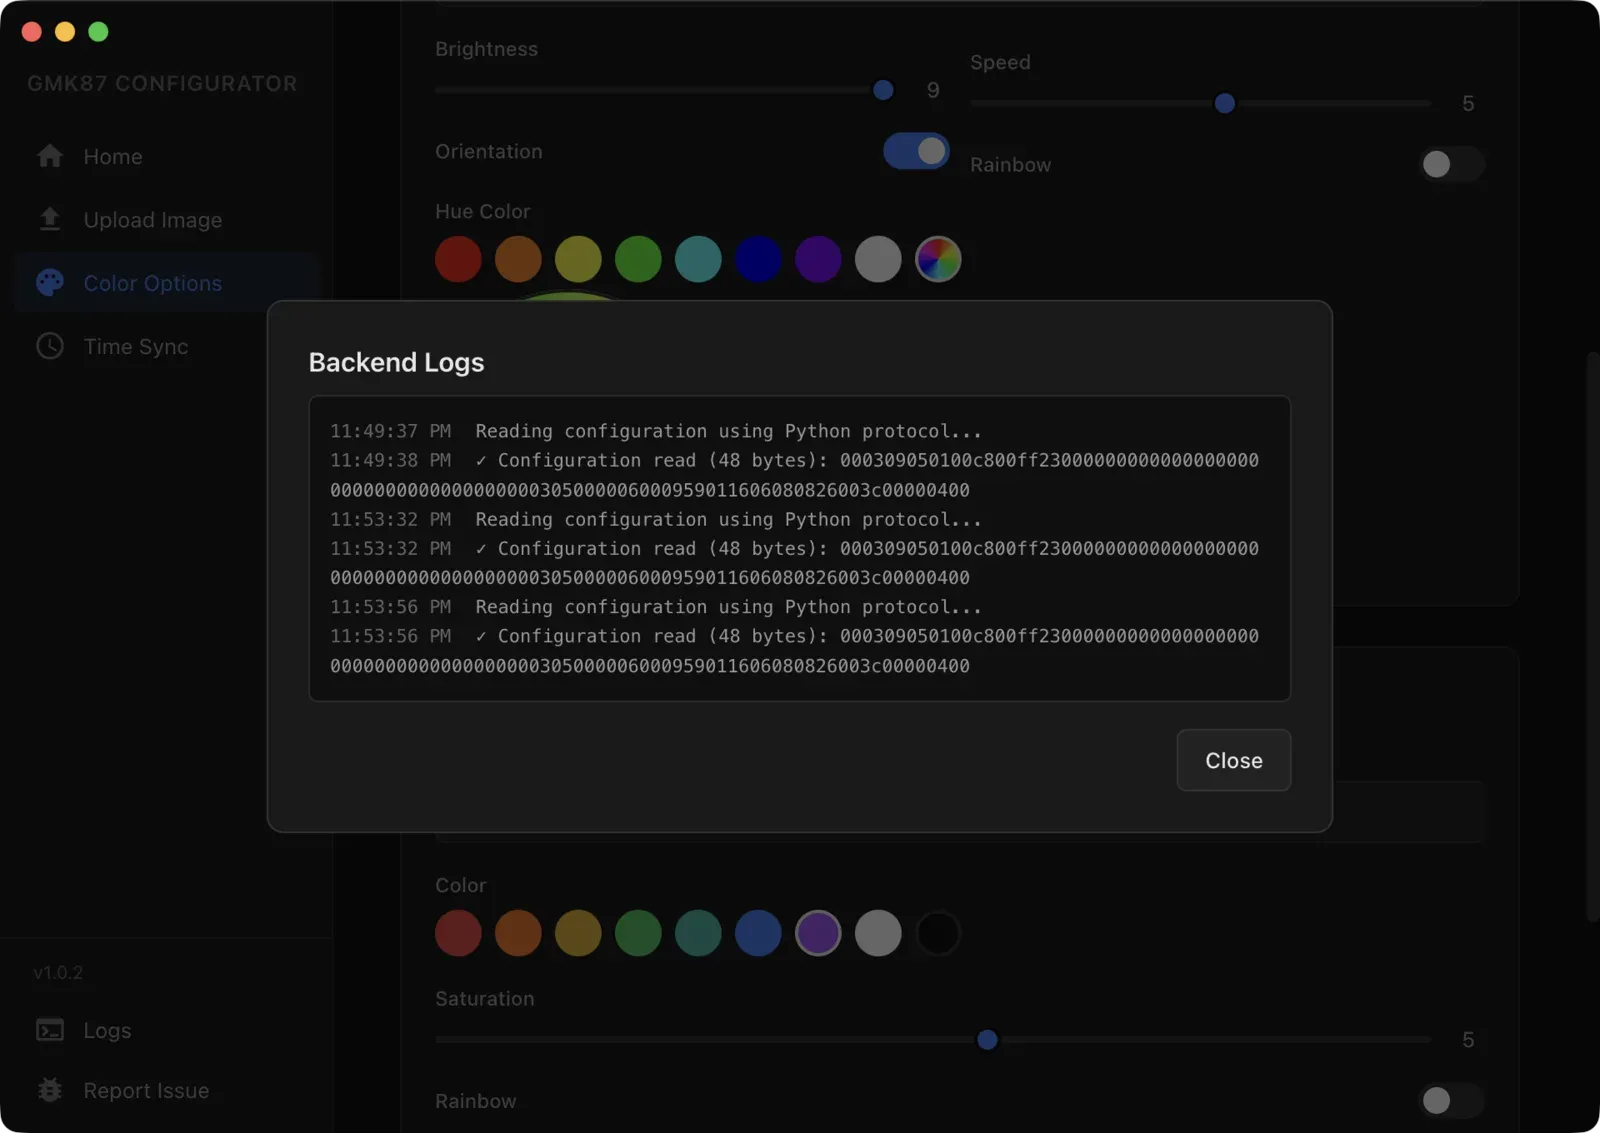Screen dimensions: 1600x1133
Task: Click the Logs terminal icon
Action: (50, 1030)
